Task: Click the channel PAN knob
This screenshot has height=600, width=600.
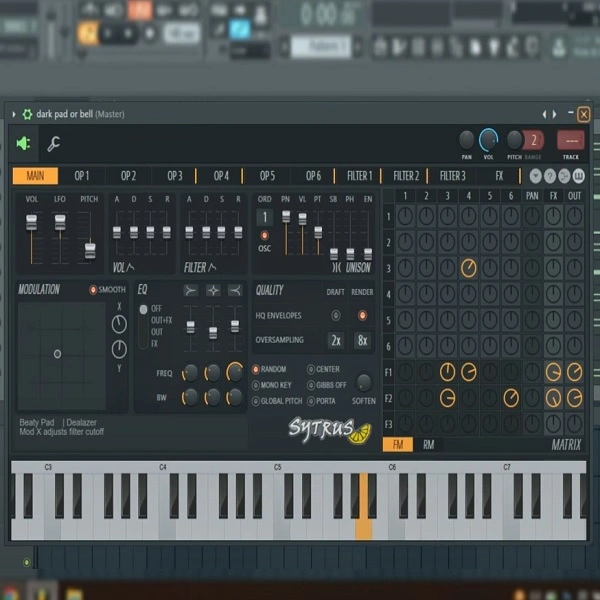Action: (466, 140)
